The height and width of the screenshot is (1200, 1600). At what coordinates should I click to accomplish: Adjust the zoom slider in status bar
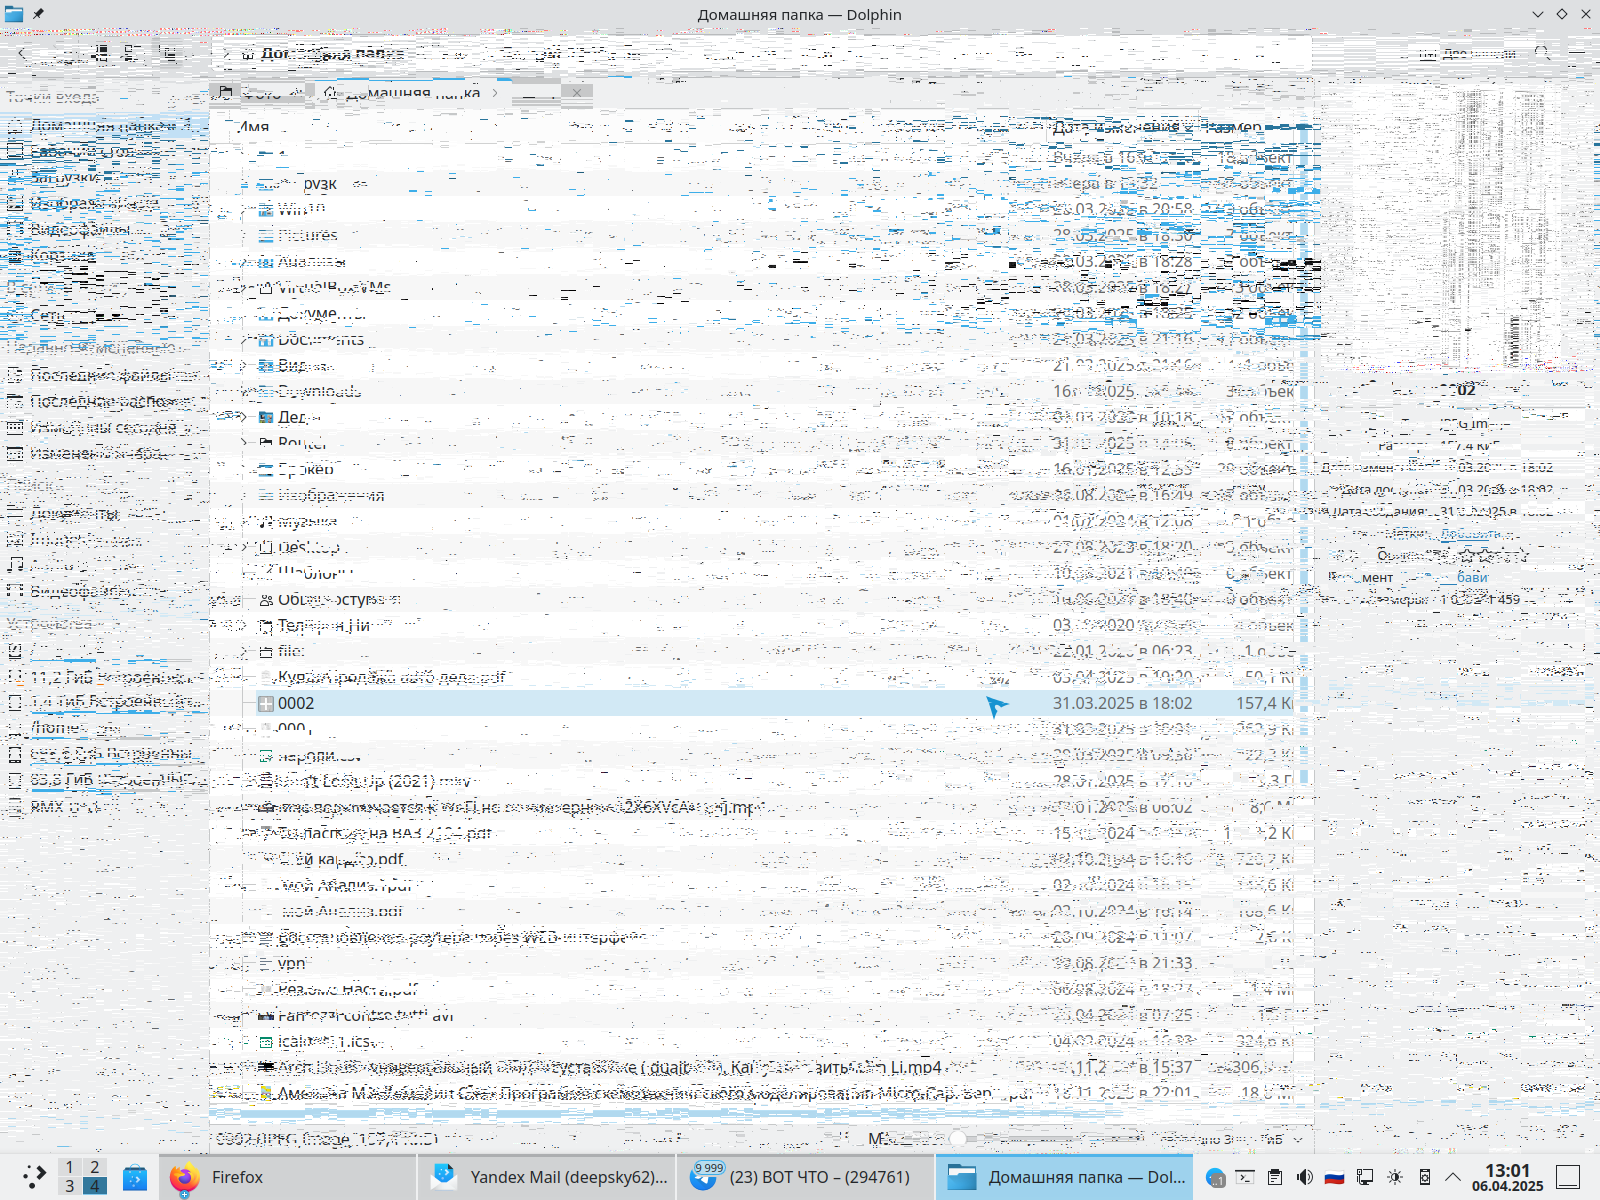pyautogui.click(x=958, y=1138)
